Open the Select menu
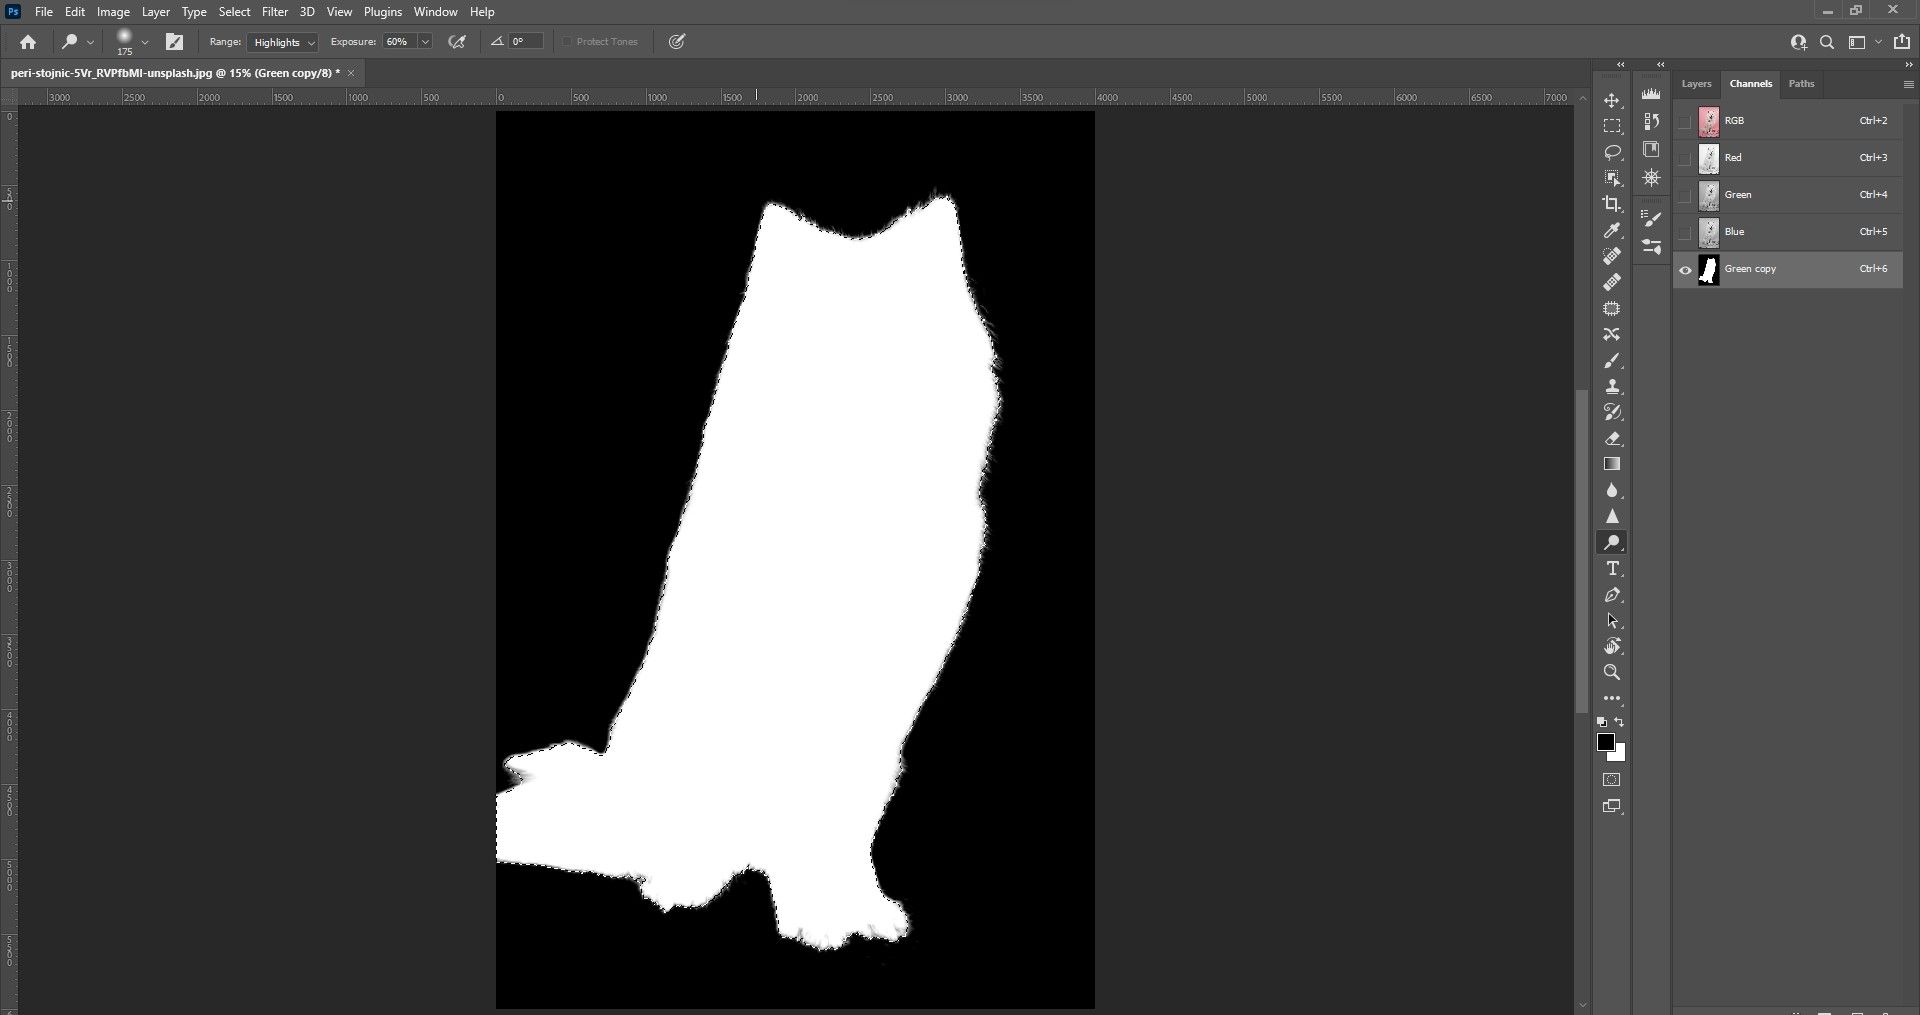The image size is (1920, 1015). 235,12
